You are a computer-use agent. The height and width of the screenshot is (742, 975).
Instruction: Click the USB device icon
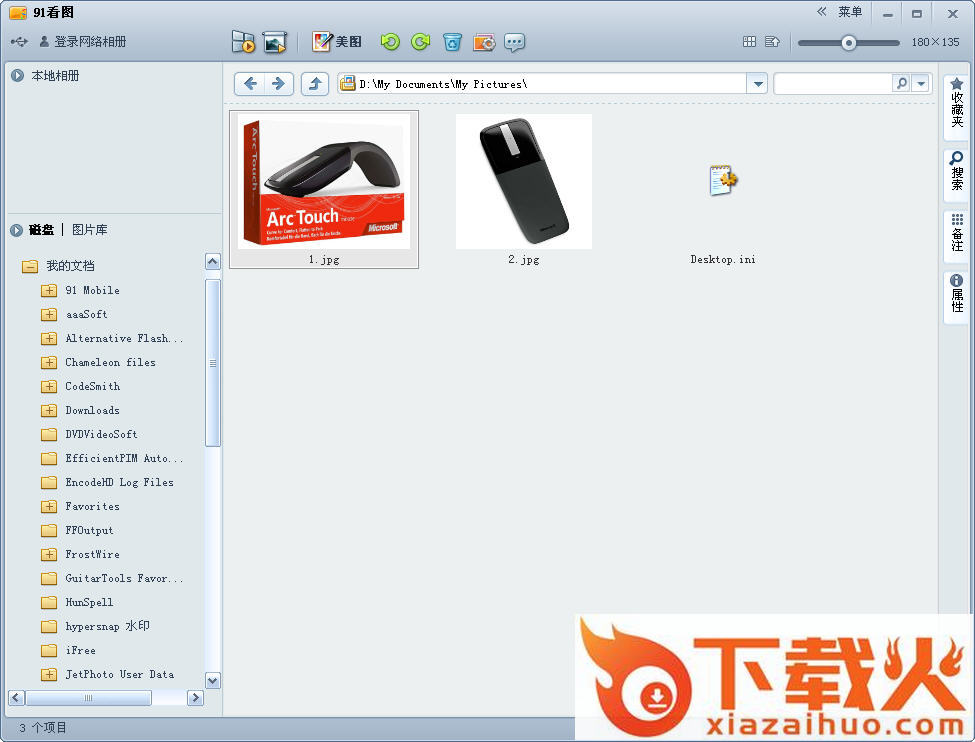(19, 42)
